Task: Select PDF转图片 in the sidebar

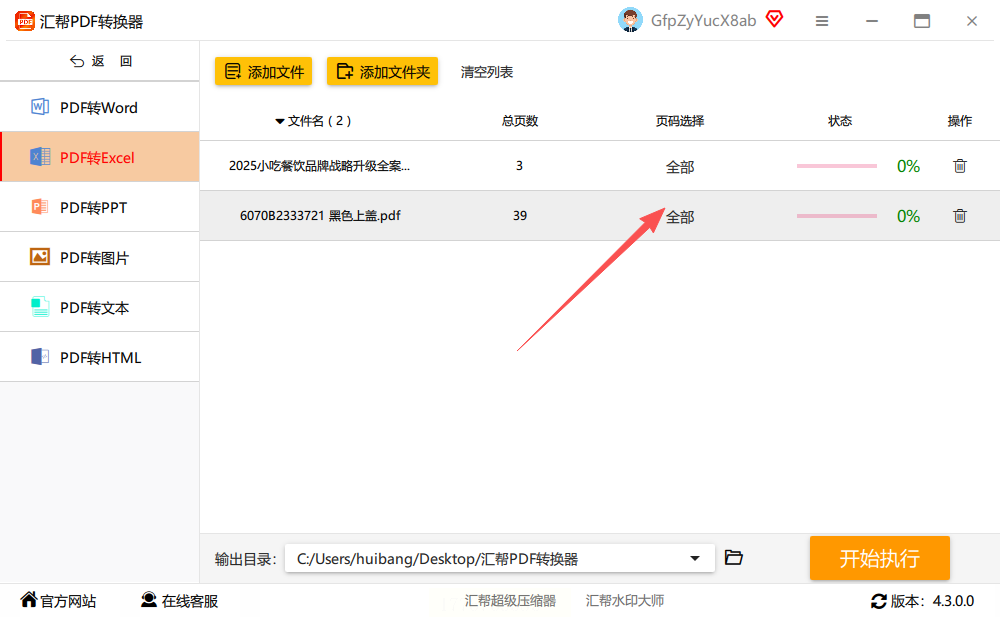Action: pyautogui.click(x=99, y=257)
